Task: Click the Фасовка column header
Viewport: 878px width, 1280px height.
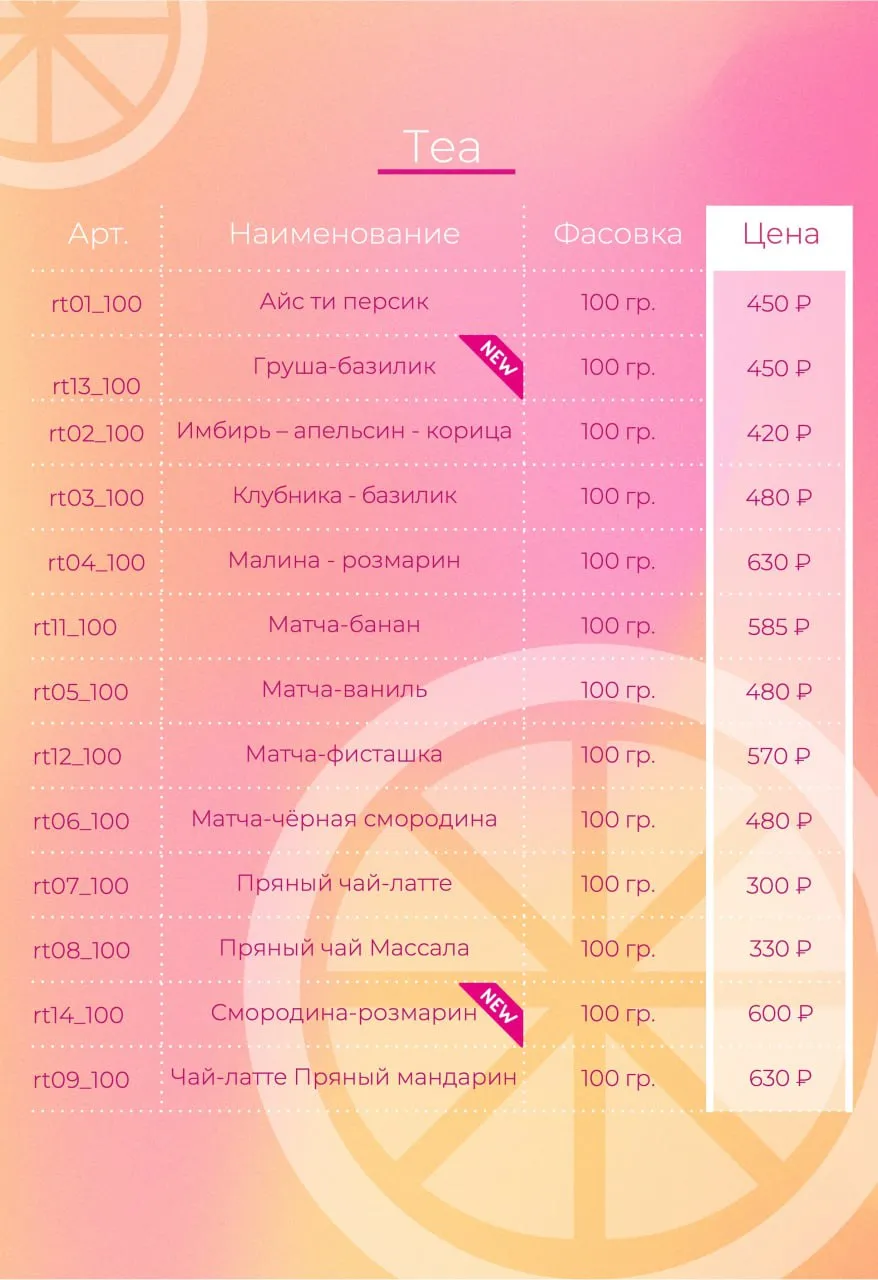Action: tap(618, 234)
